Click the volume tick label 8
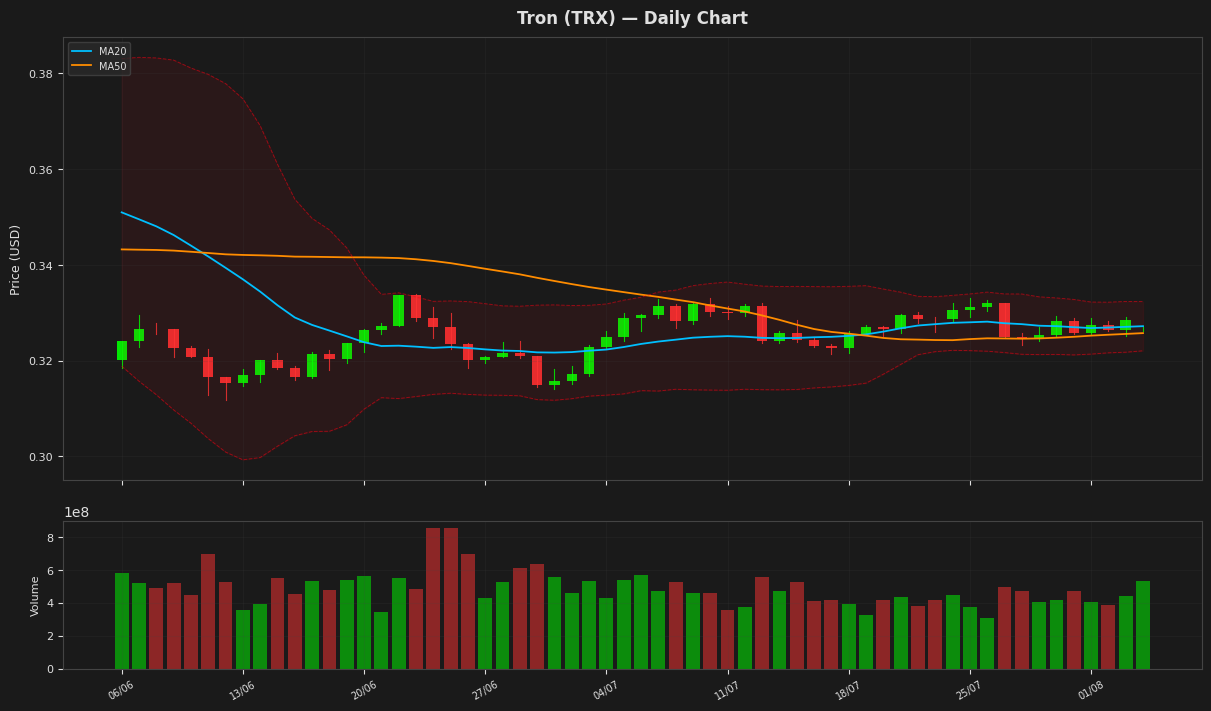The image size is (1211, 711). (50, 538)
